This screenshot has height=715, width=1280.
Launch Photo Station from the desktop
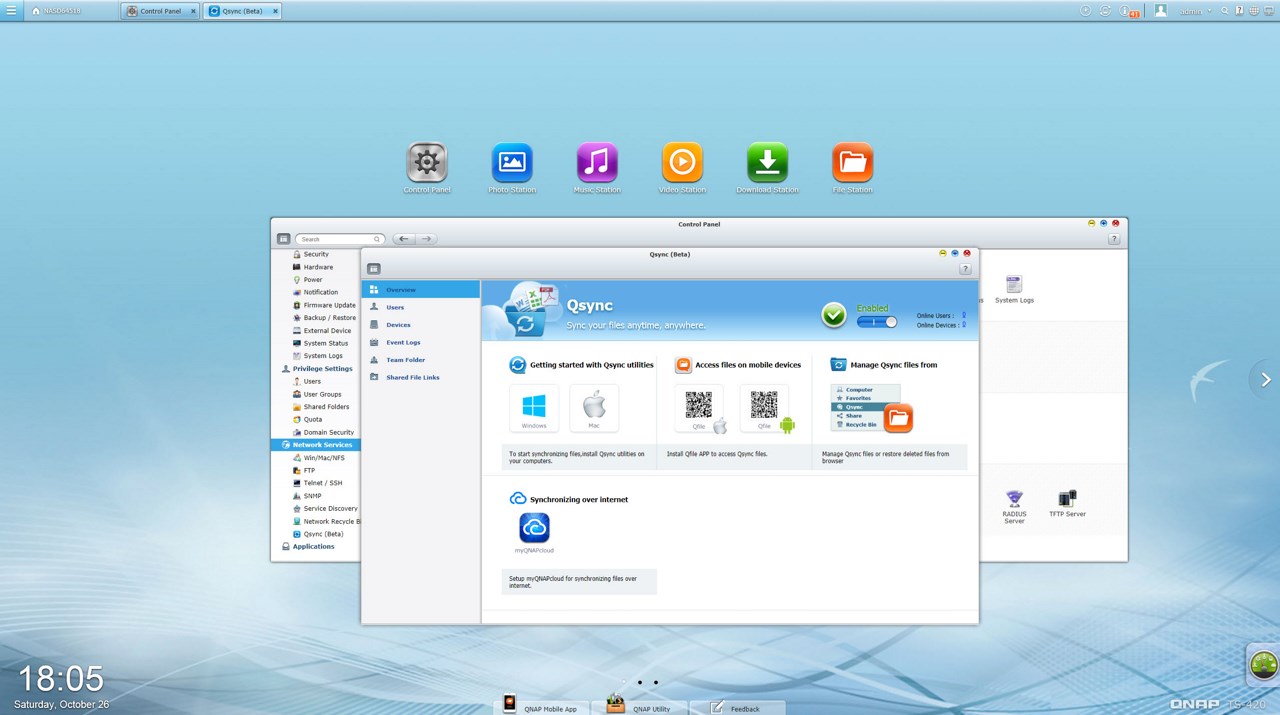tap(512, 163)
